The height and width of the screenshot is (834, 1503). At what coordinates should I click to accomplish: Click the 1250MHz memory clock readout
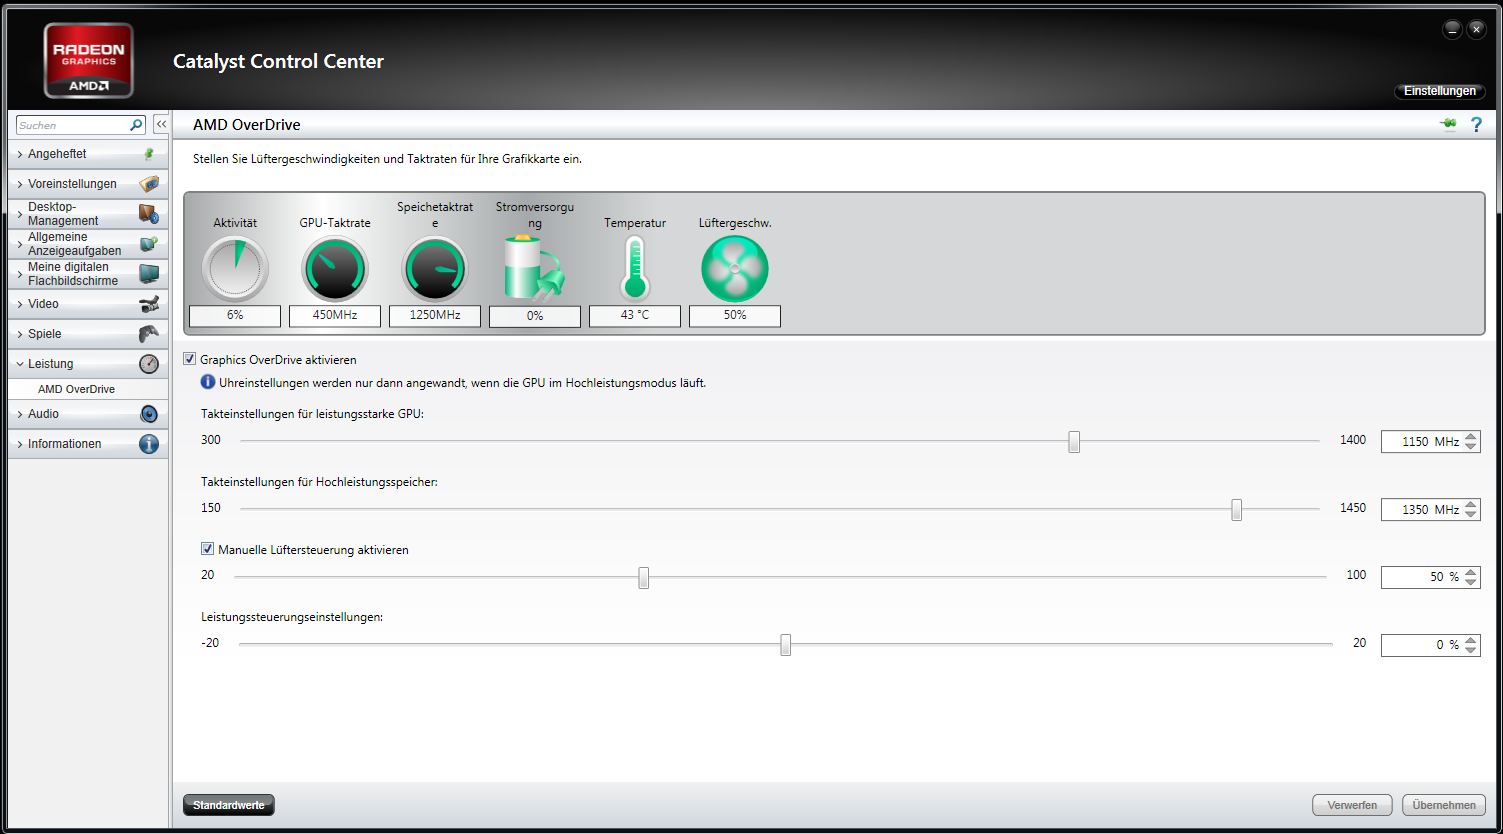coord(435,315)
